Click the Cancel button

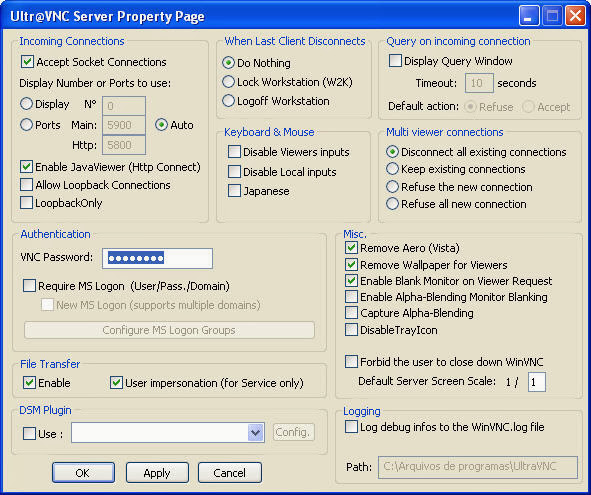coord(230,473)
